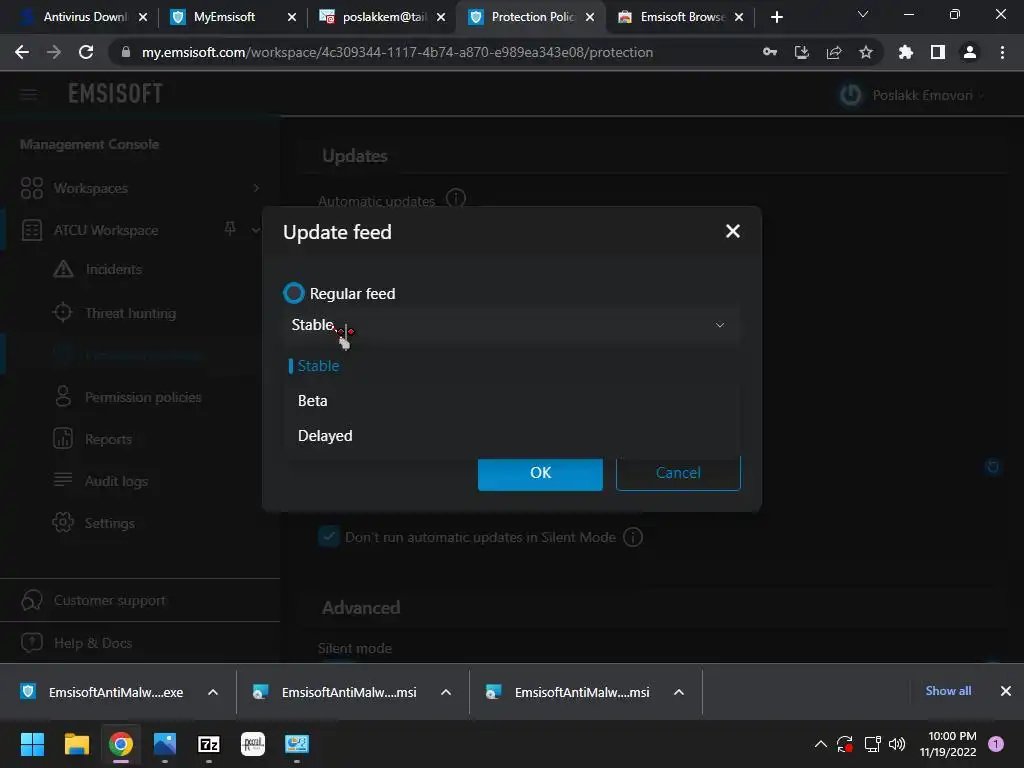Open 7-Zip from the taskbar
1024x768 pixels.
click(x=208, y=744)
